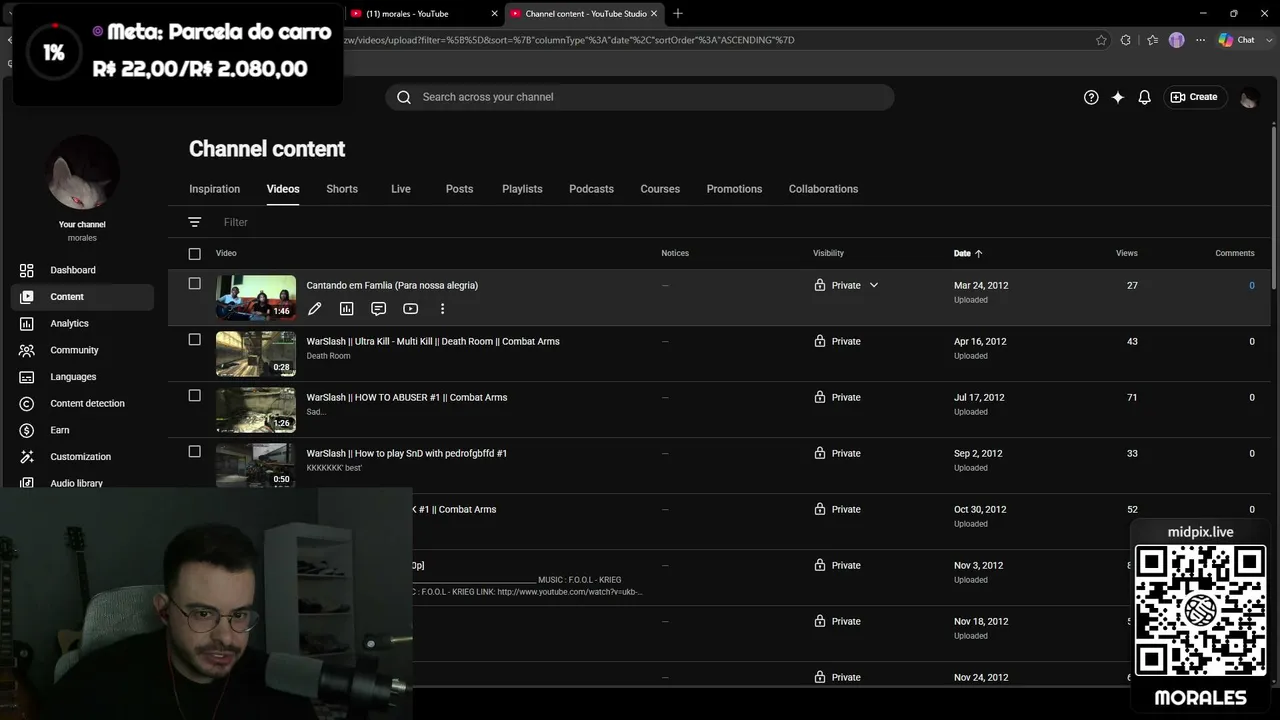Click the View on YouTube icon
The height and width of the screenshot is (720, 1280).
click(410, 309)
